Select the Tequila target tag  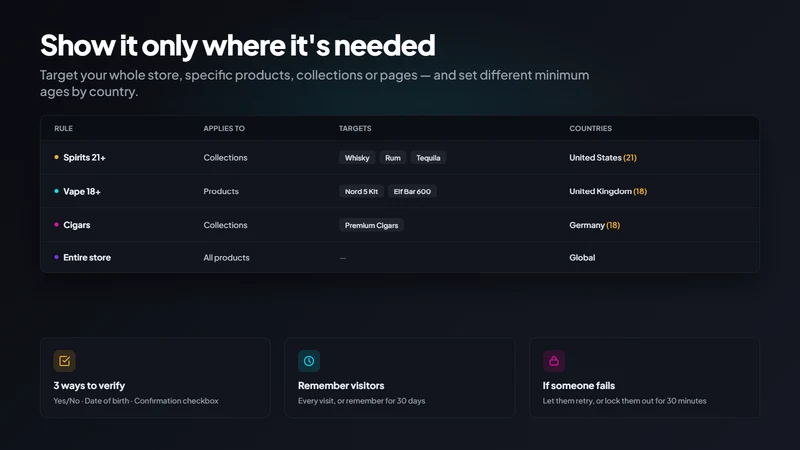point(428,158)
